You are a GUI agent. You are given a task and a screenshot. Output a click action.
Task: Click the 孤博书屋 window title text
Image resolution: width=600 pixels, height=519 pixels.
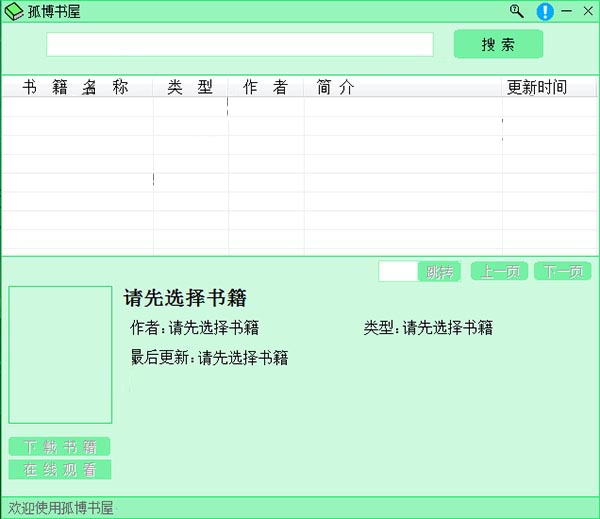click(x=54, y=11)
